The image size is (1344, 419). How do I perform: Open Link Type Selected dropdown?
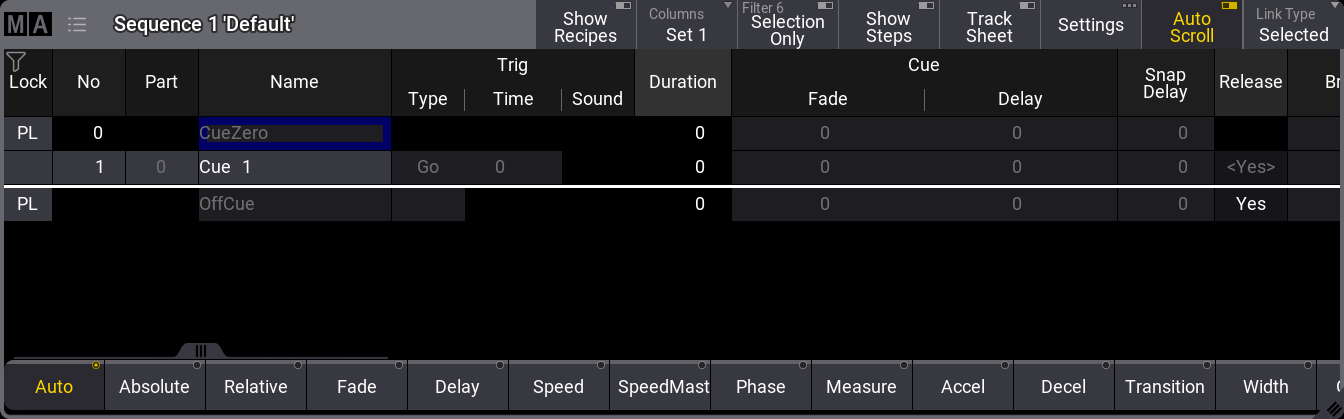point(1292,26)
